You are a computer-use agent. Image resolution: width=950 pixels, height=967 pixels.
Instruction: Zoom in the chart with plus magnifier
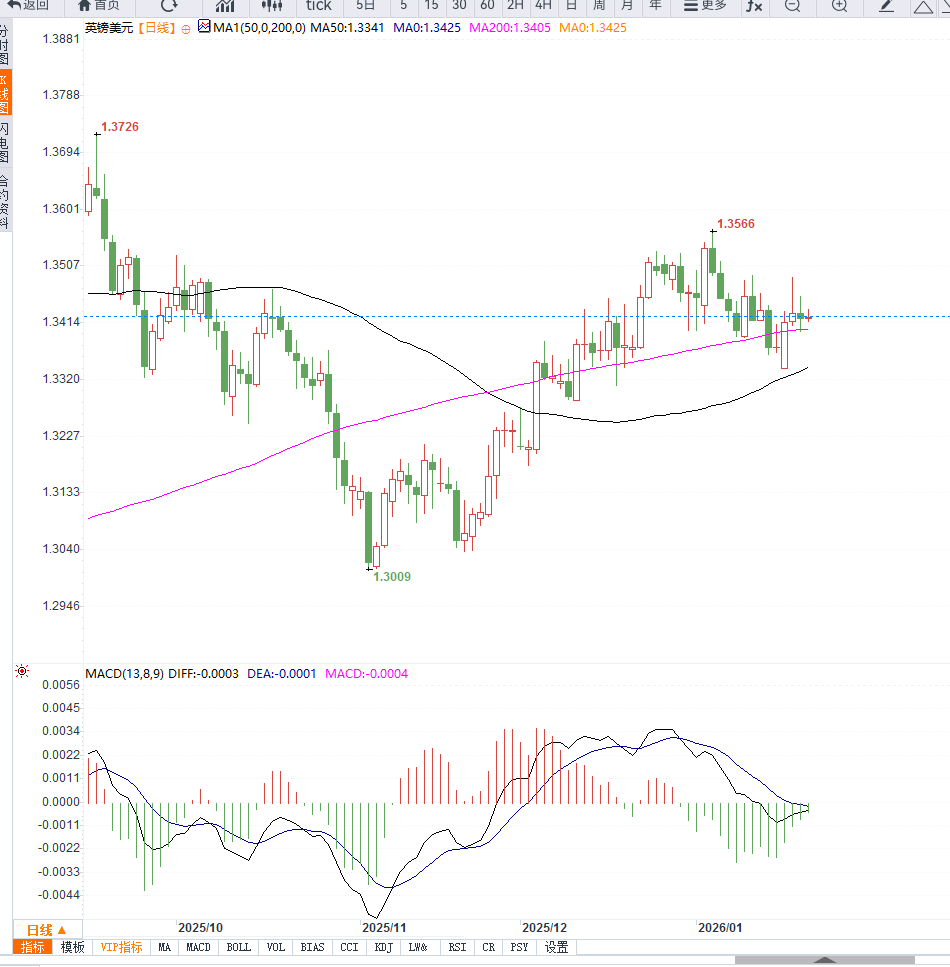pyautogui.click(x=839, y=6)
